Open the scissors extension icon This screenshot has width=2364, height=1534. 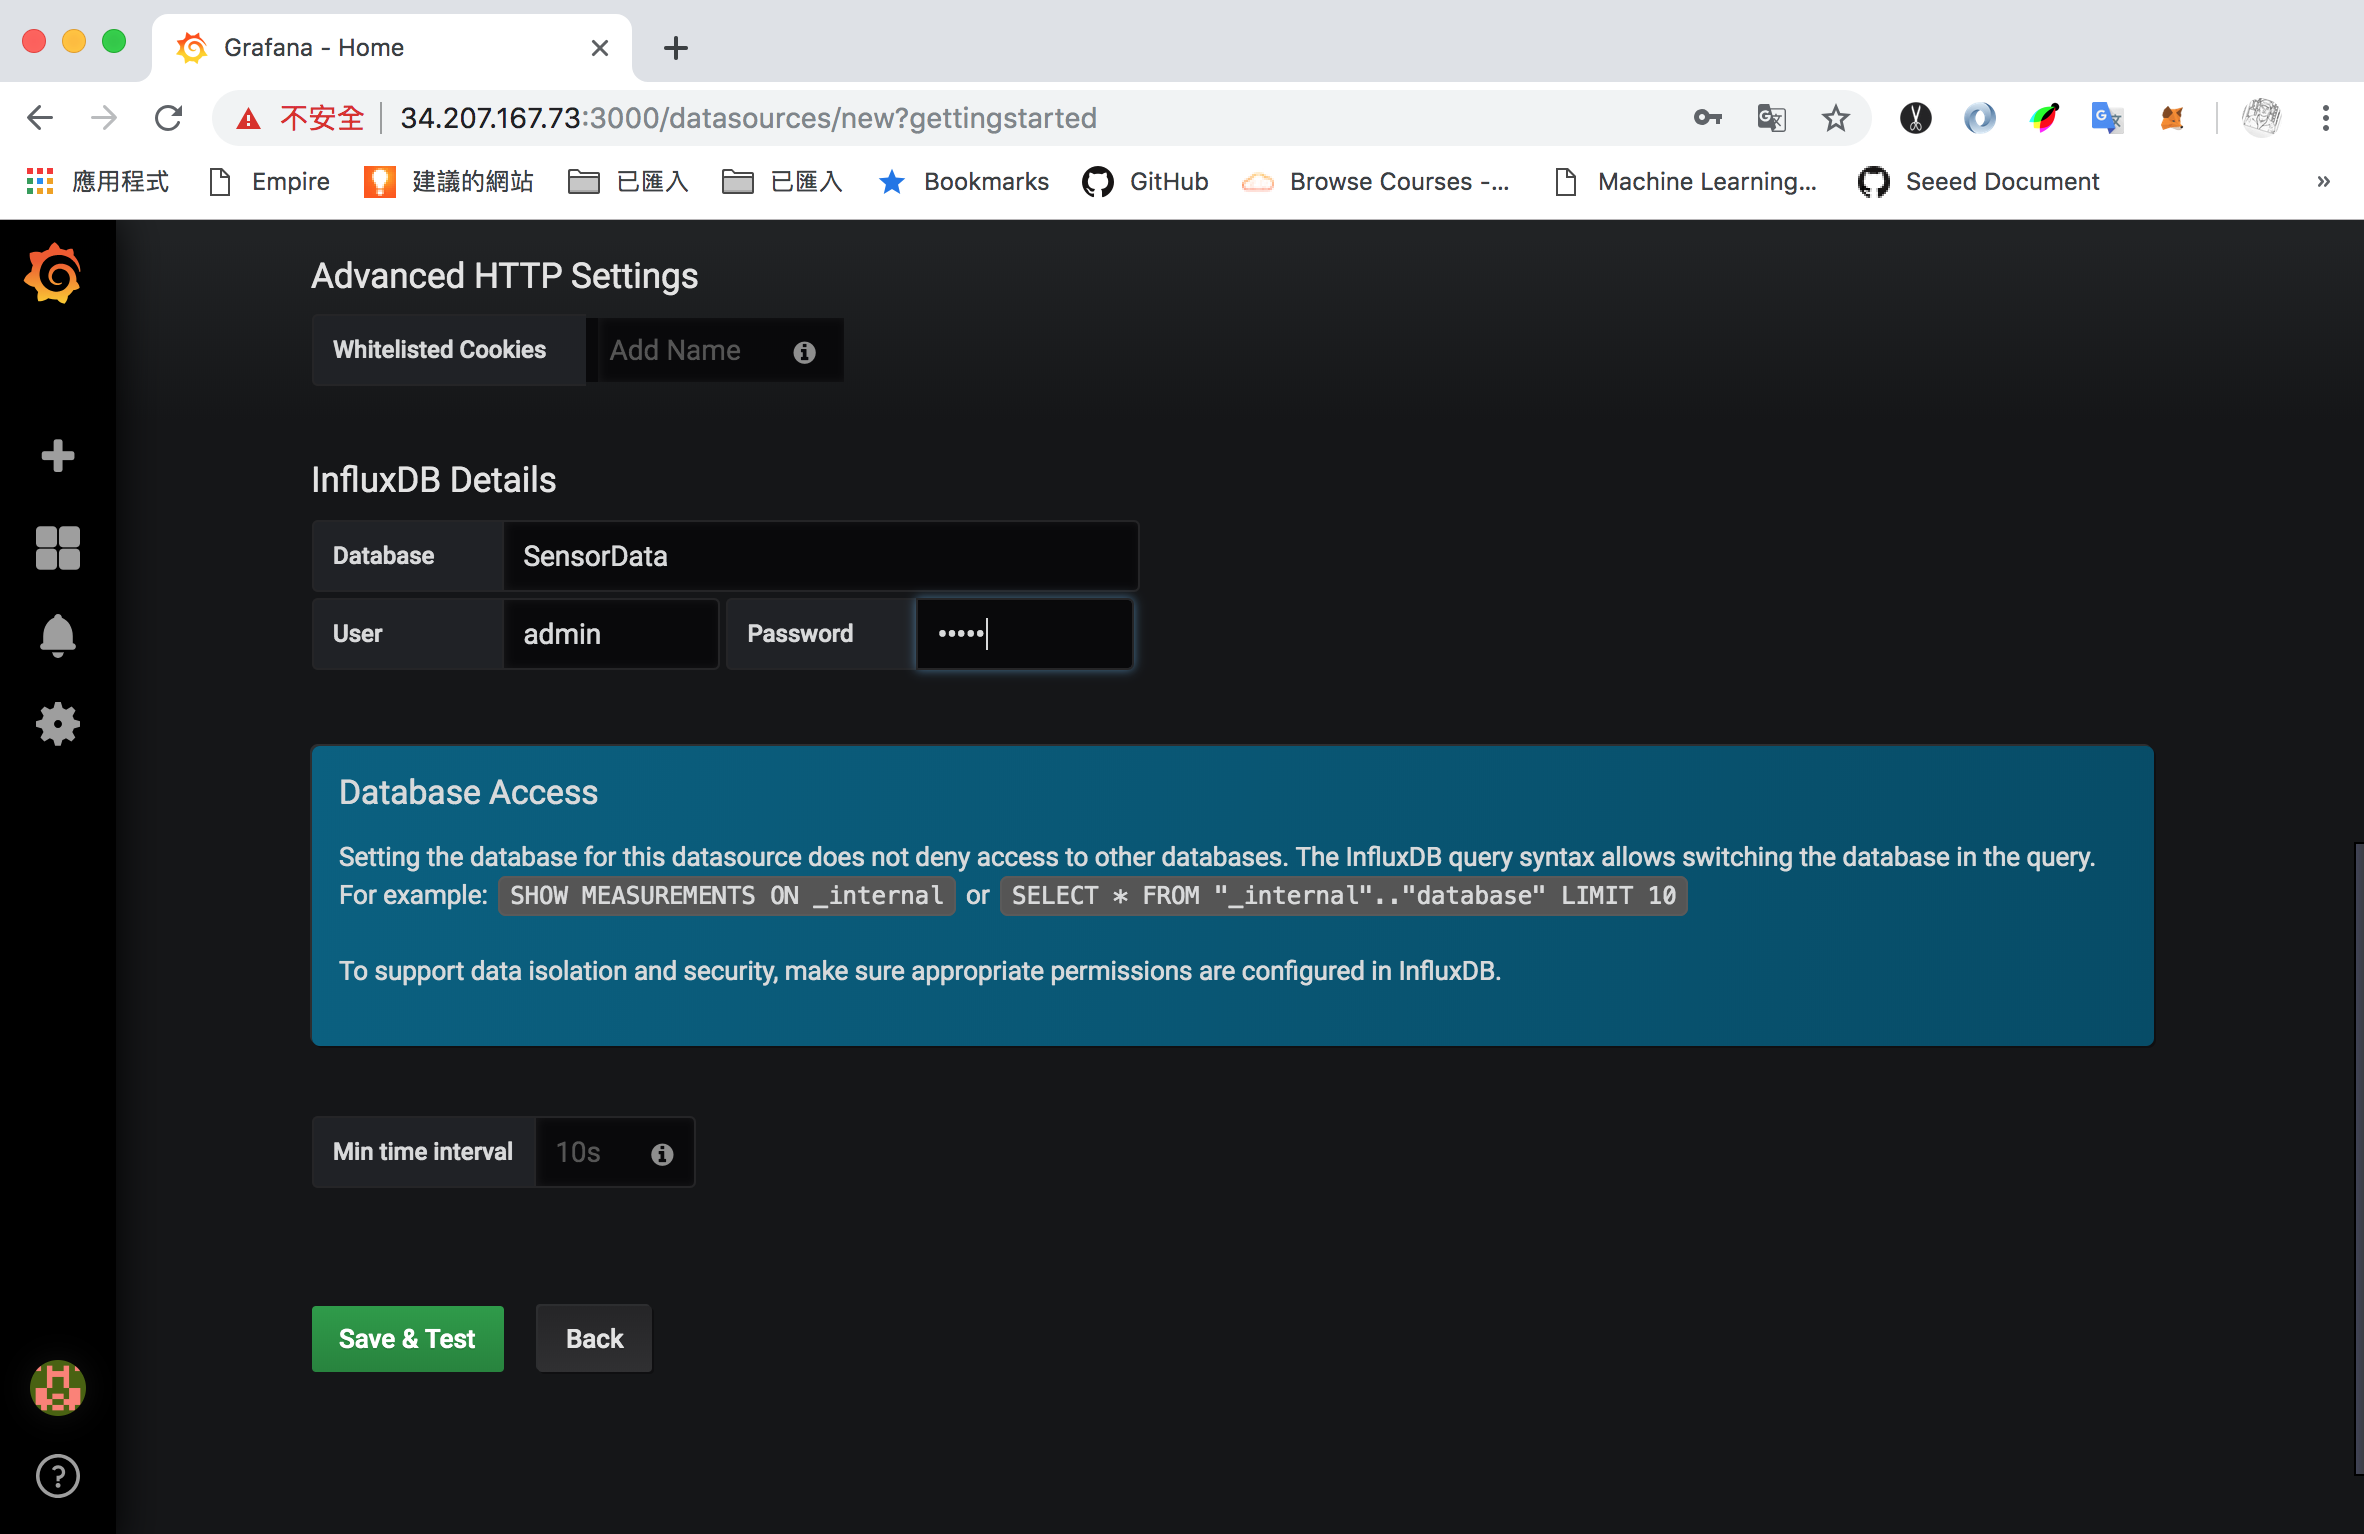click(x=1916, y=118)
